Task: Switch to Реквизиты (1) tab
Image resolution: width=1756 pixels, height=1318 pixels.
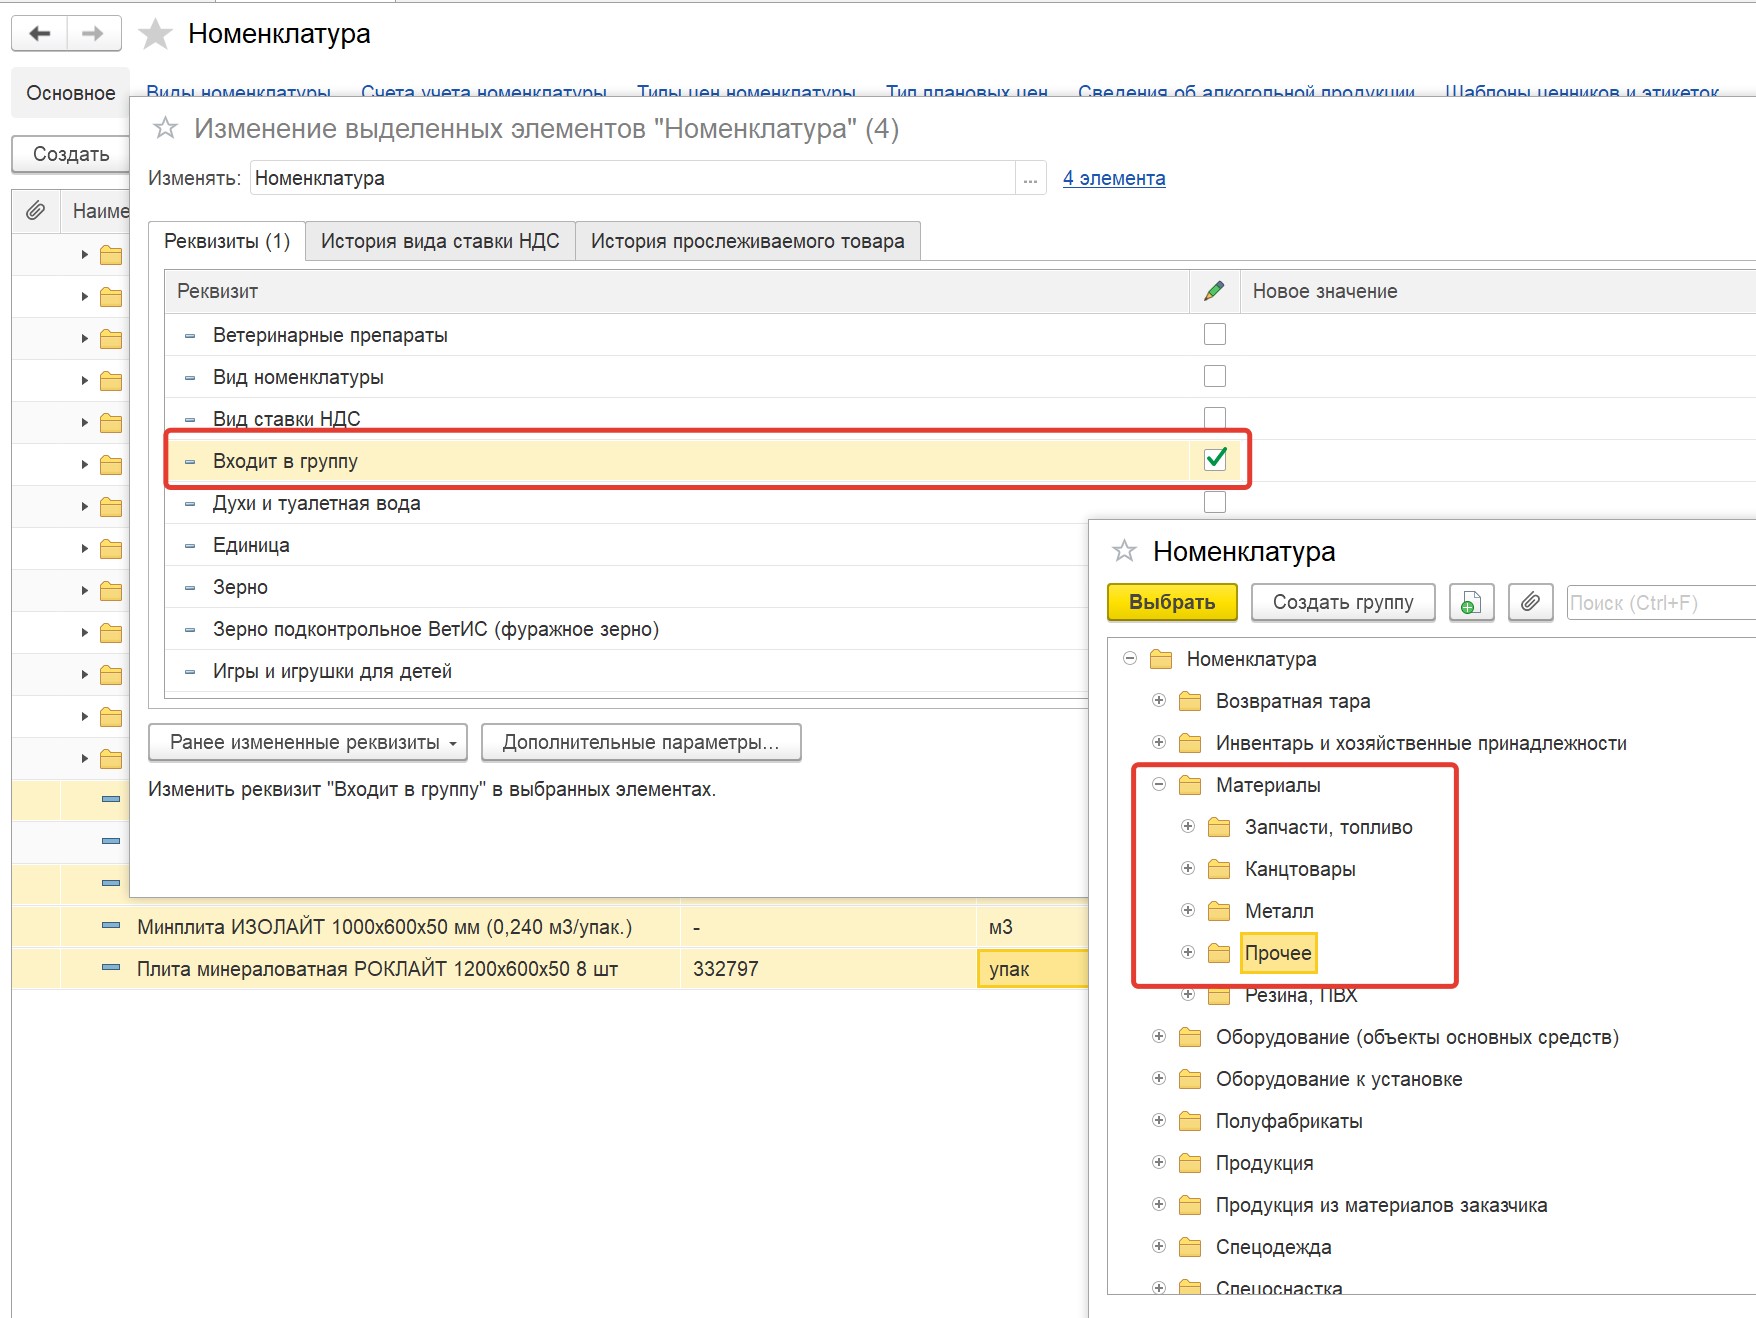Action: click(227, 241)
